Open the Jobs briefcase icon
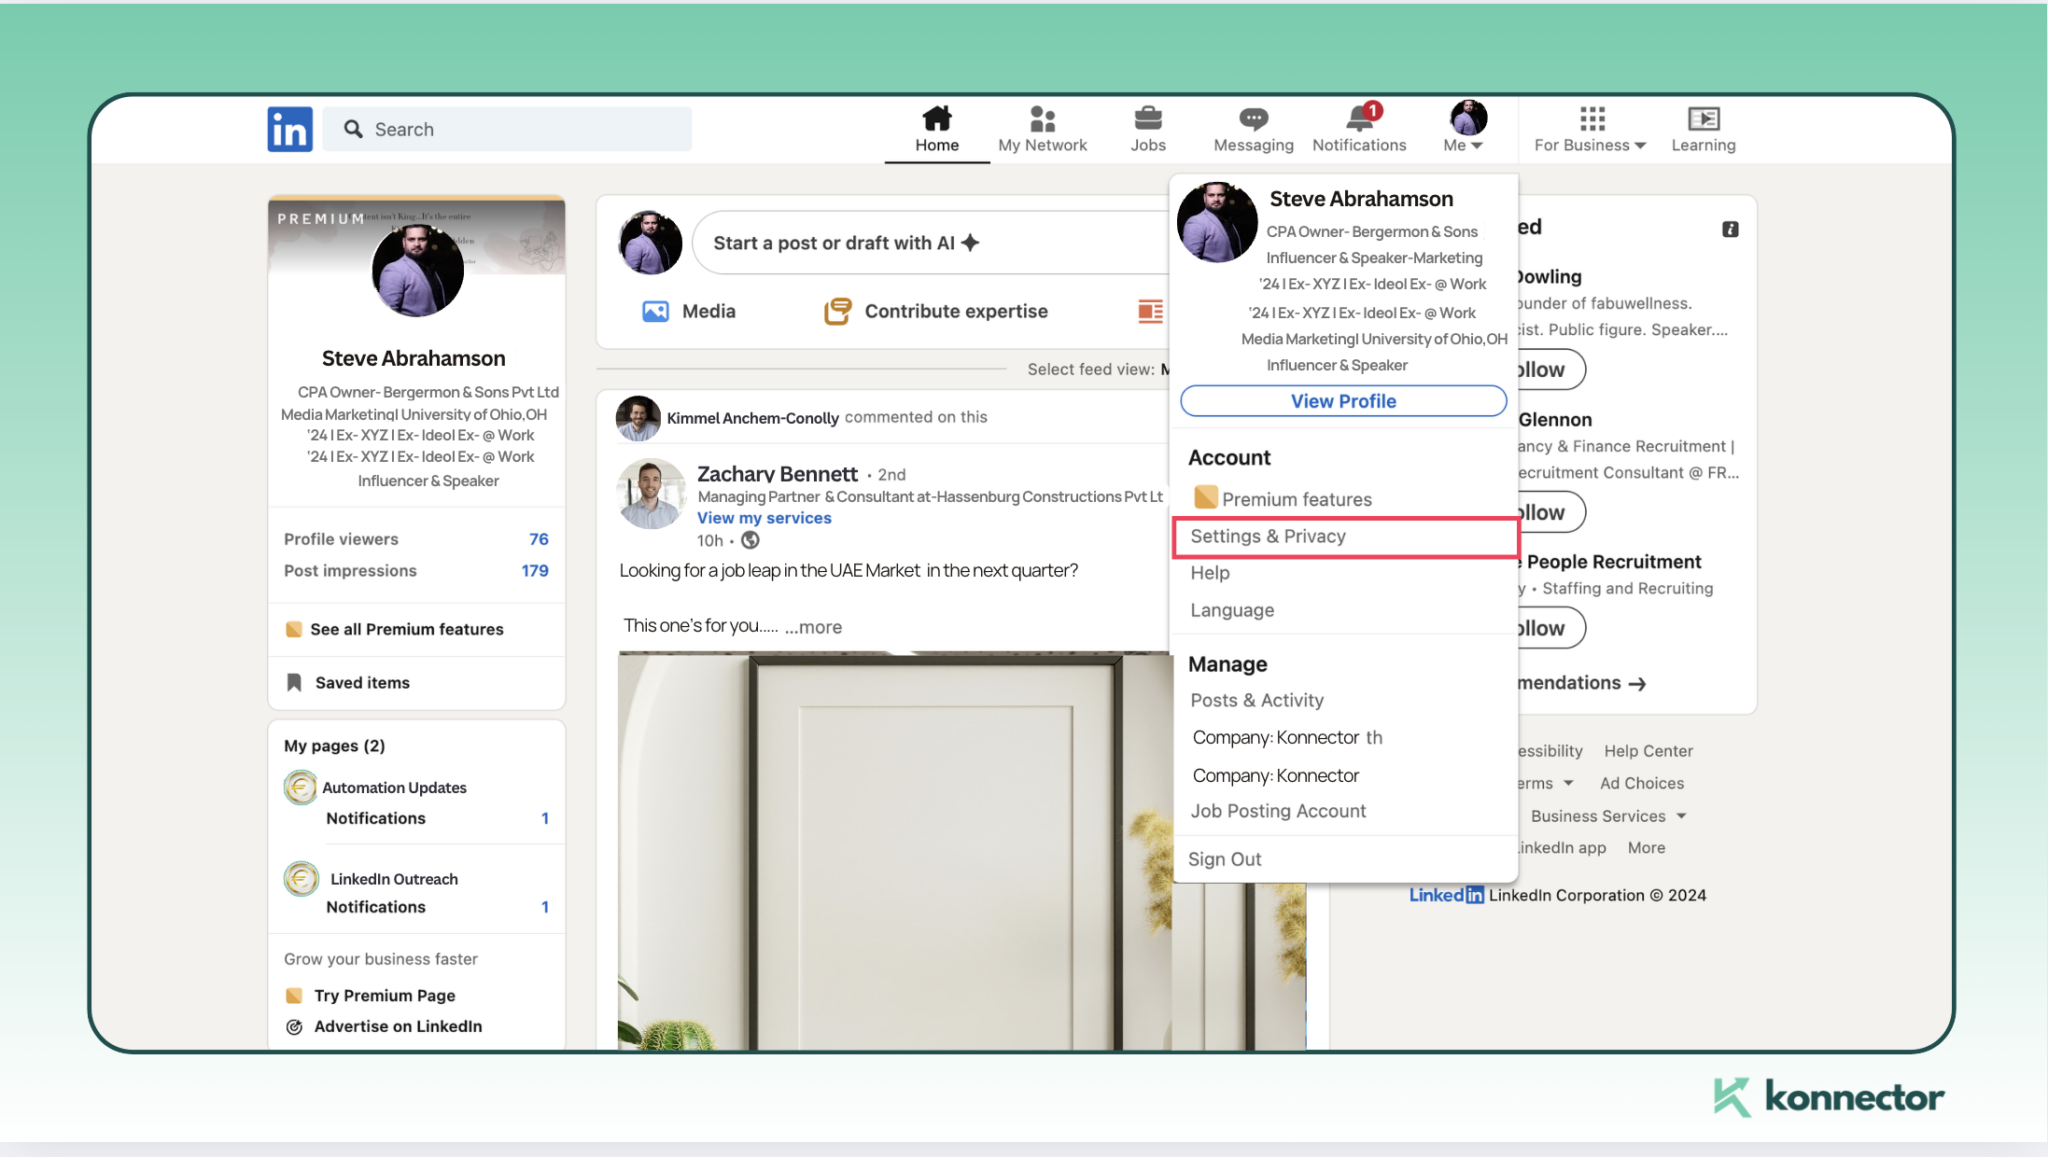The height and width of the screenshot is (1157, 2048). (x=1148, y=119)
